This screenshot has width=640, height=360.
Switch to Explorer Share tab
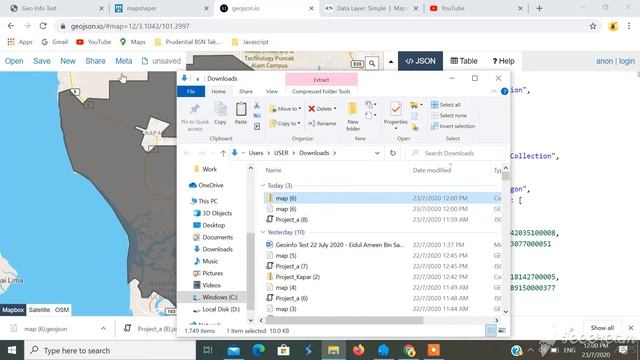pos(246,91)
